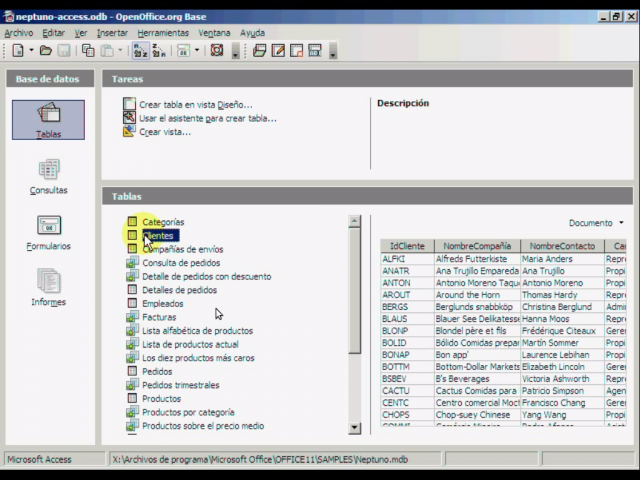The width and height of the screenshot is (640, 480).
Task: Click the table list scrollbar thumb
Action: pos(354,291)
